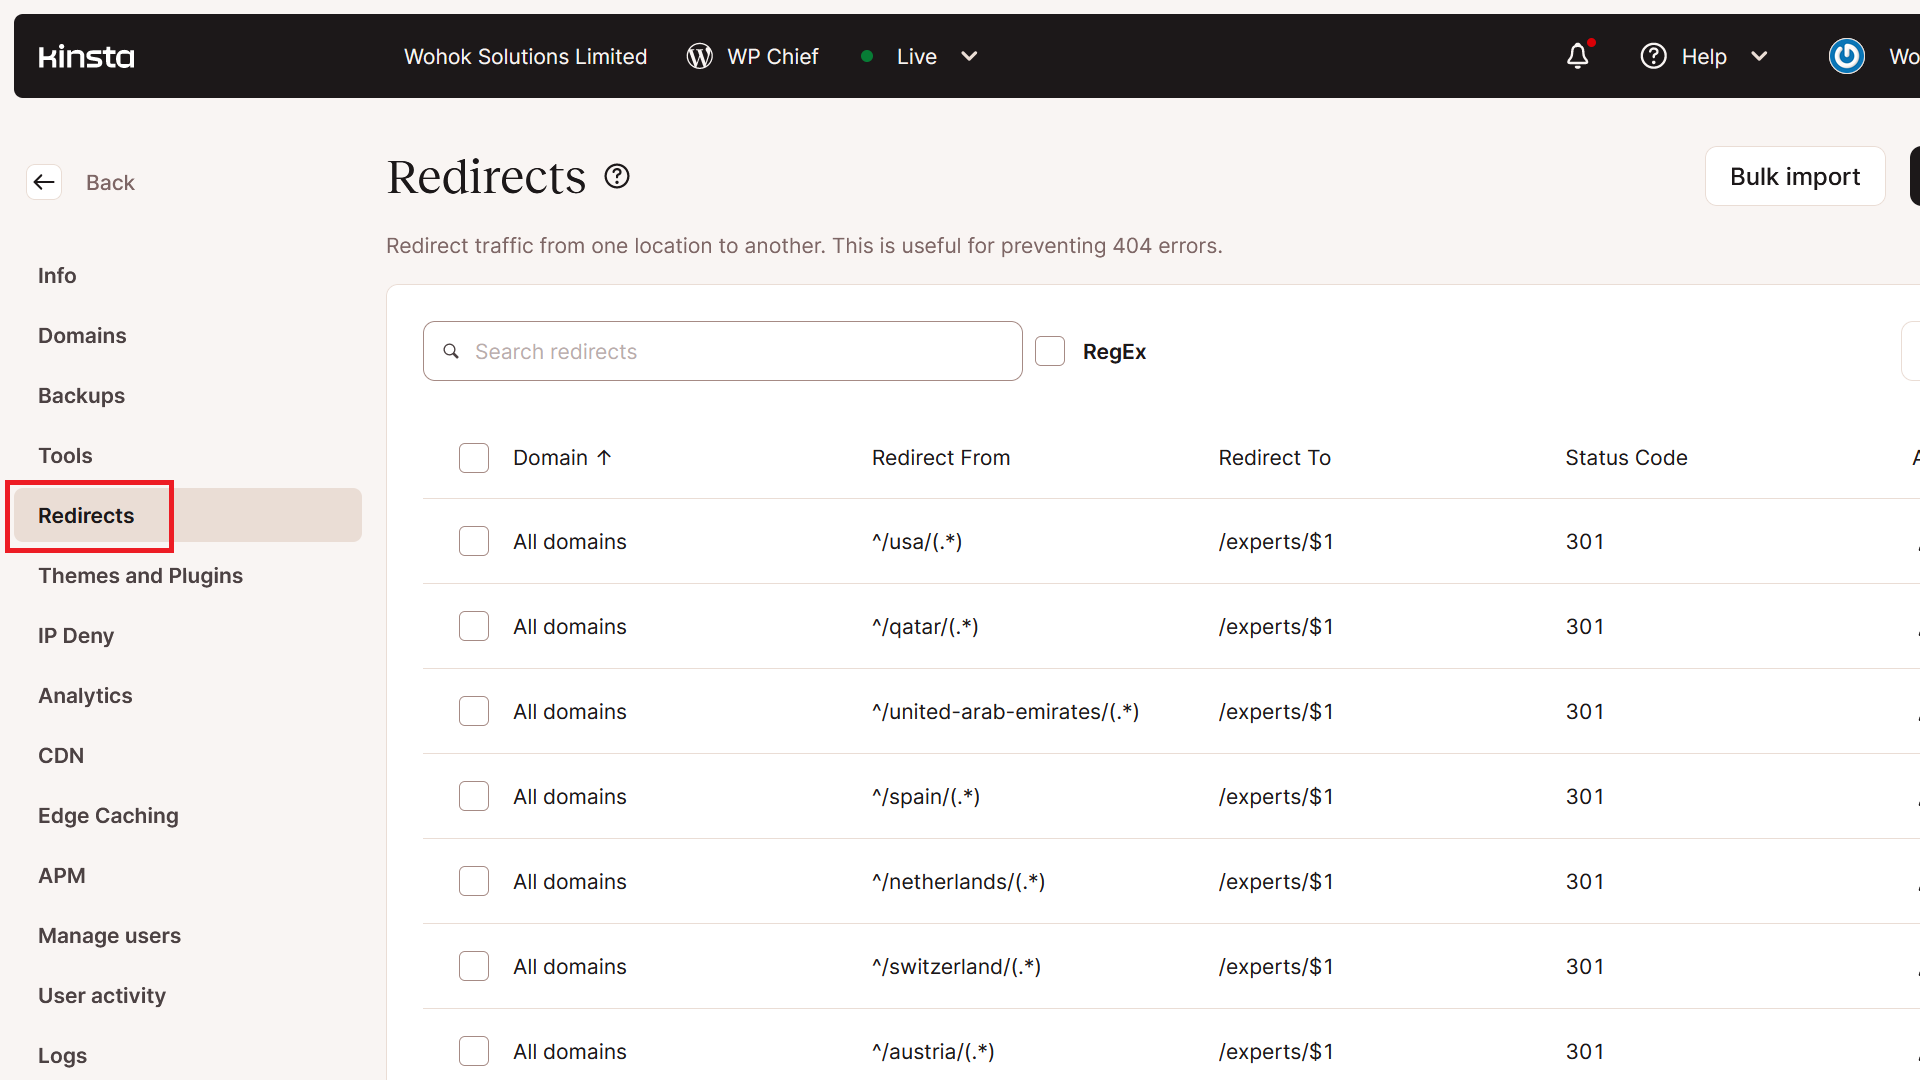Open the Logs section
1920x1080 pixels.
(62, 1055)
